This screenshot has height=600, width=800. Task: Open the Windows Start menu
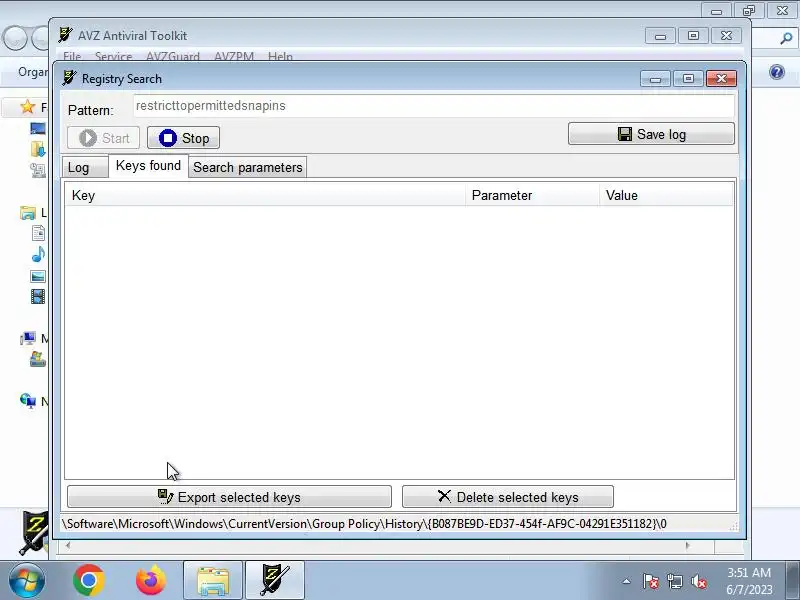point(26,581)
